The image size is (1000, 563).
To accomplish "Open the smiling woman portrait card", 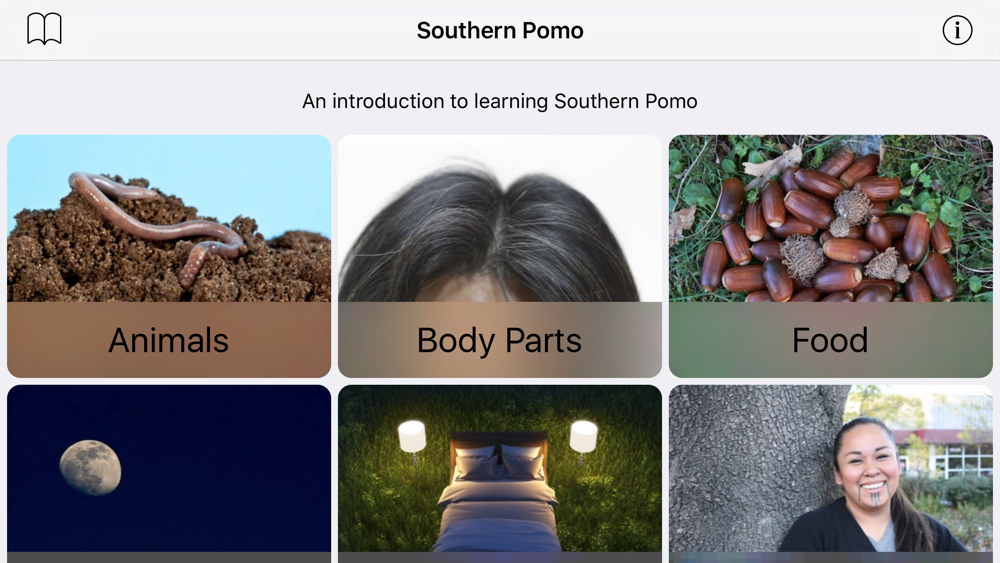I will (x=831, y=474).
